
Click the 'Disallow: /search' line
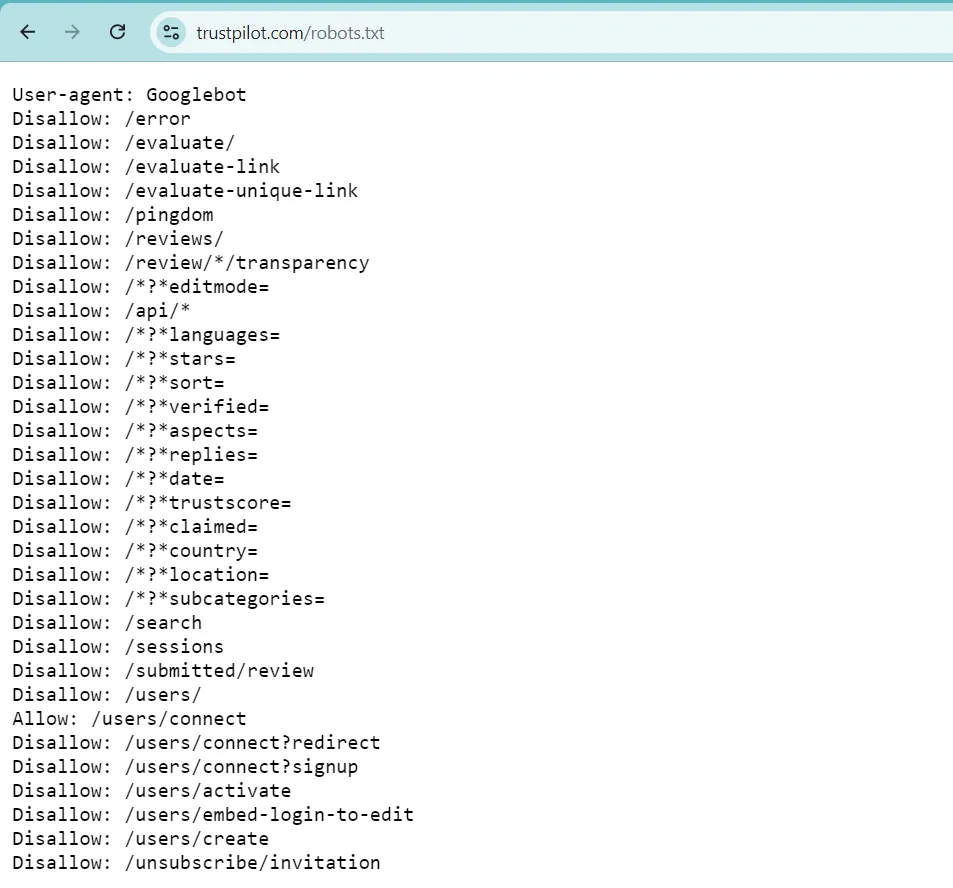coord(107,623)
